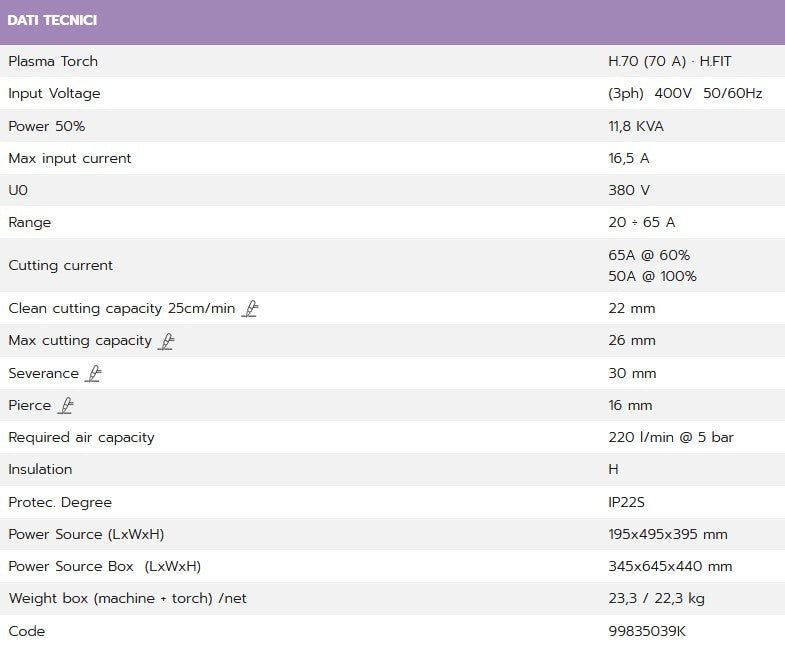This screenshot has height=646, width=785.
Task: Click the torch icon next to Severance
Action: (93, 373)
